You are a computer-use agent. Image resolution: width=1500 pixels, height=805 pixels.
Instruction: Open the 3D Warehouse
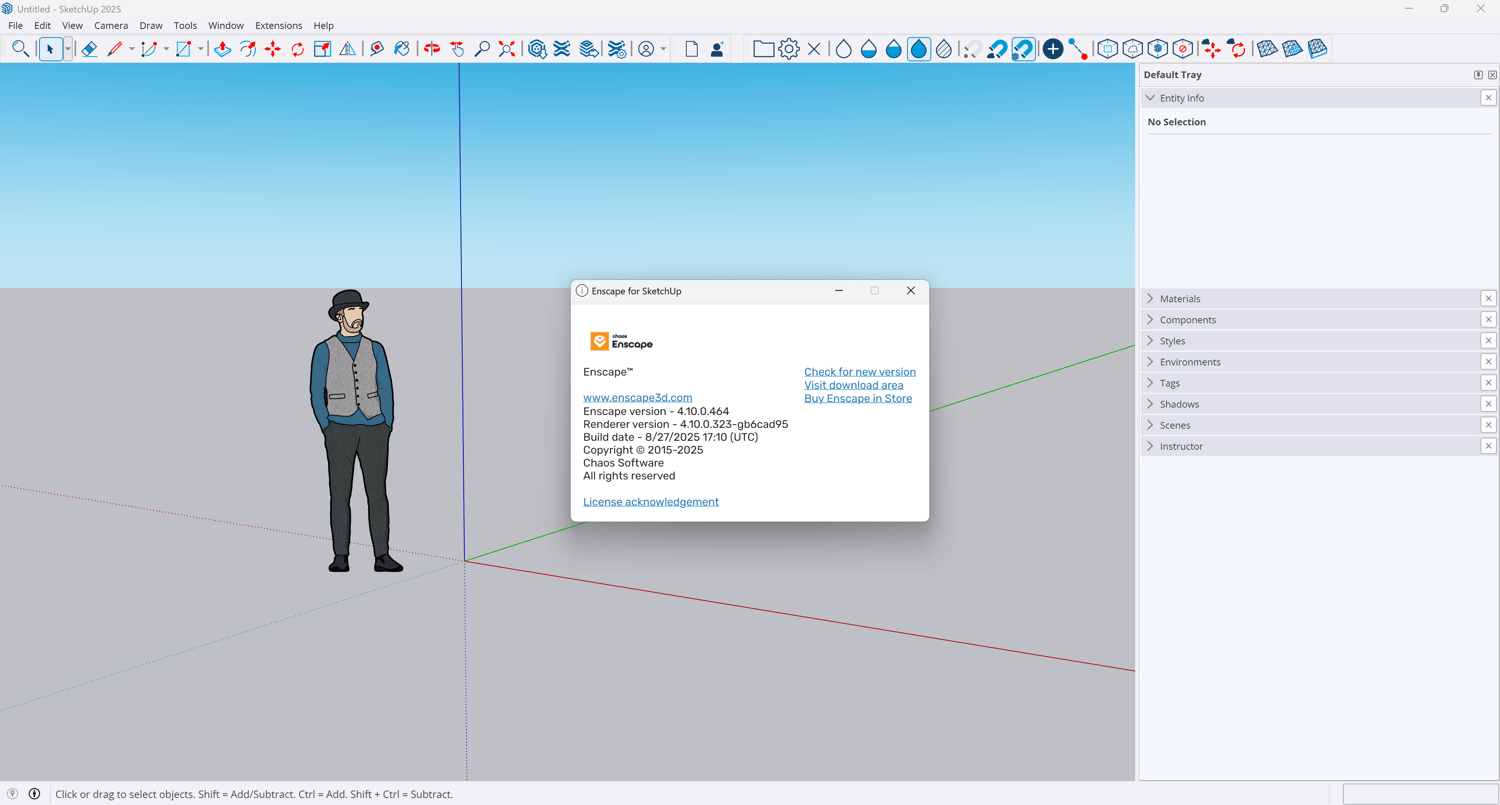coord(537,49)
